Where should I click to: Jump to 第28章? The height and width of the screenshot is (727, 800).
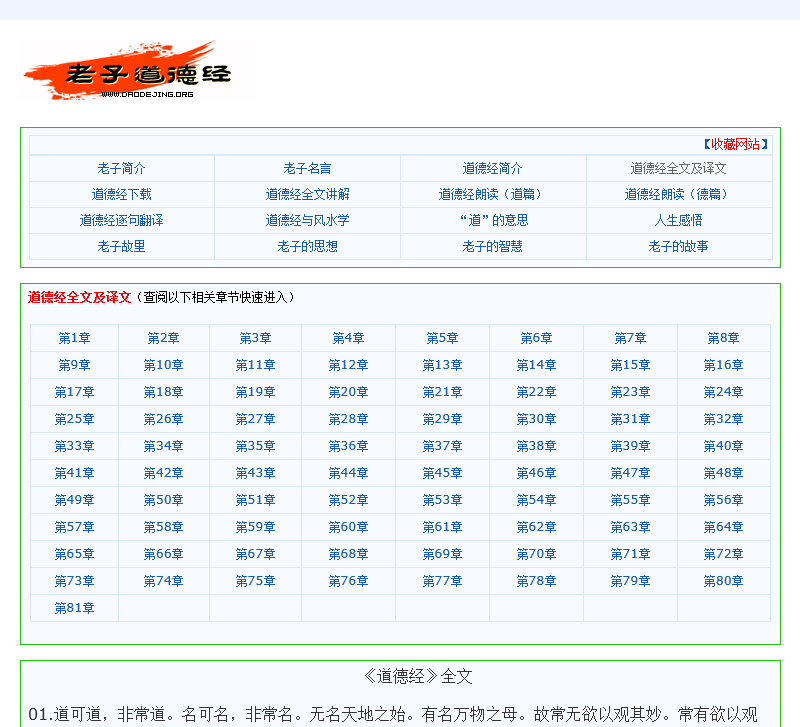pos(348,419)
